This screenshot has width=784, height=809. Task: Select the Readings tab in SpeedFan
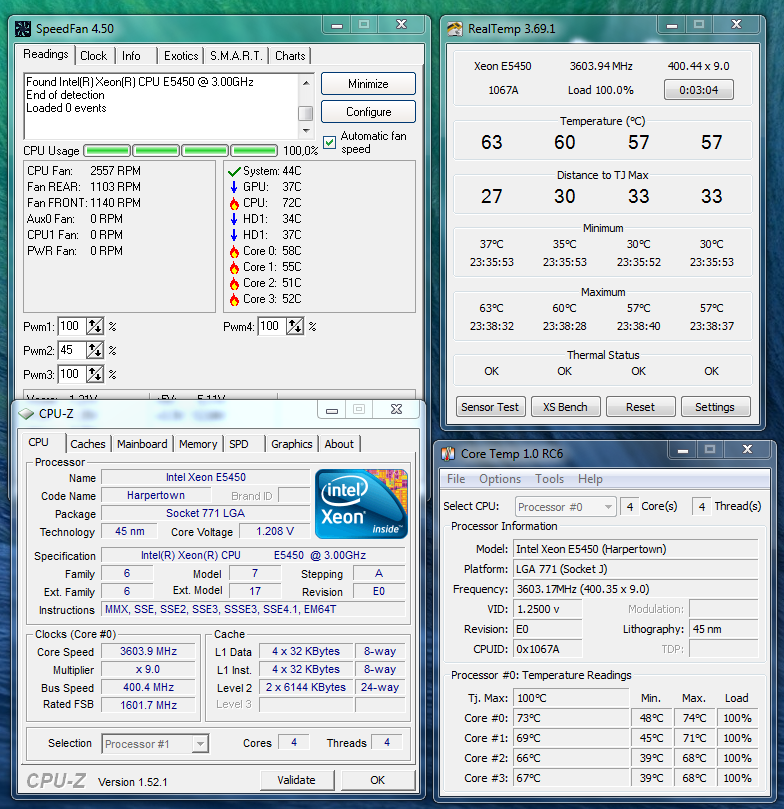pos(46,54)
